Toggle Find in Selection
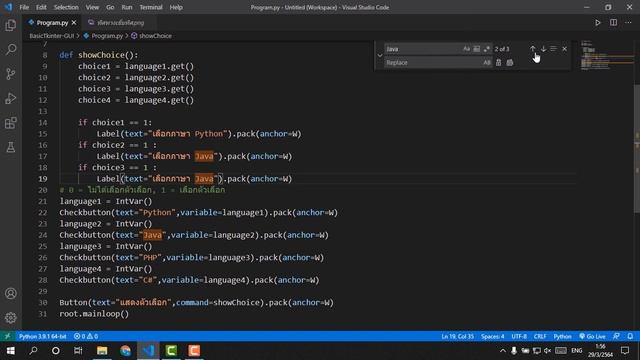This screenshot has height=360, width=640. coord(553,49)
